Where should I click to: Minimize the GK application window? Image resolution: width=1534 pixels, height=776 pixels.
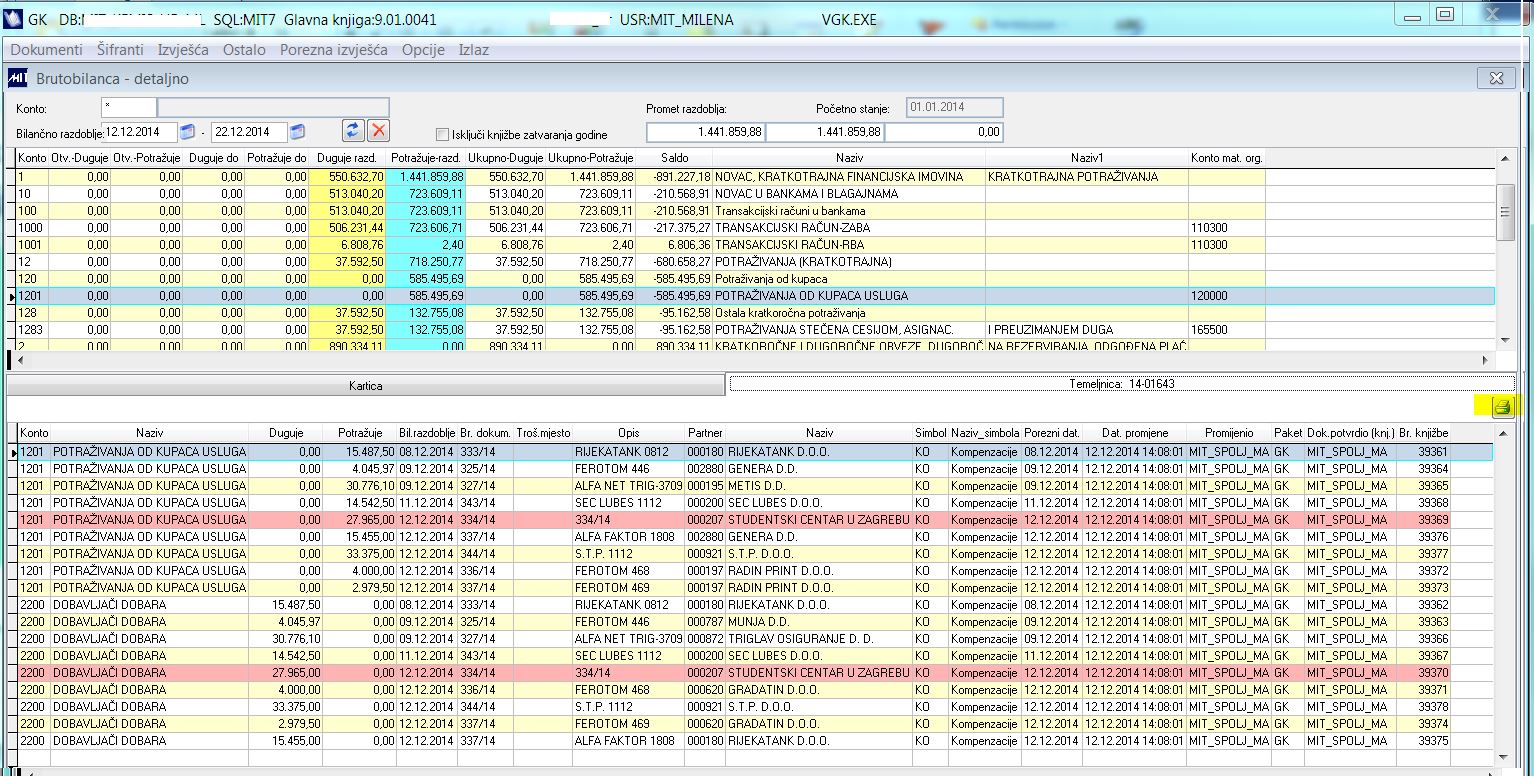(1411, 17)
